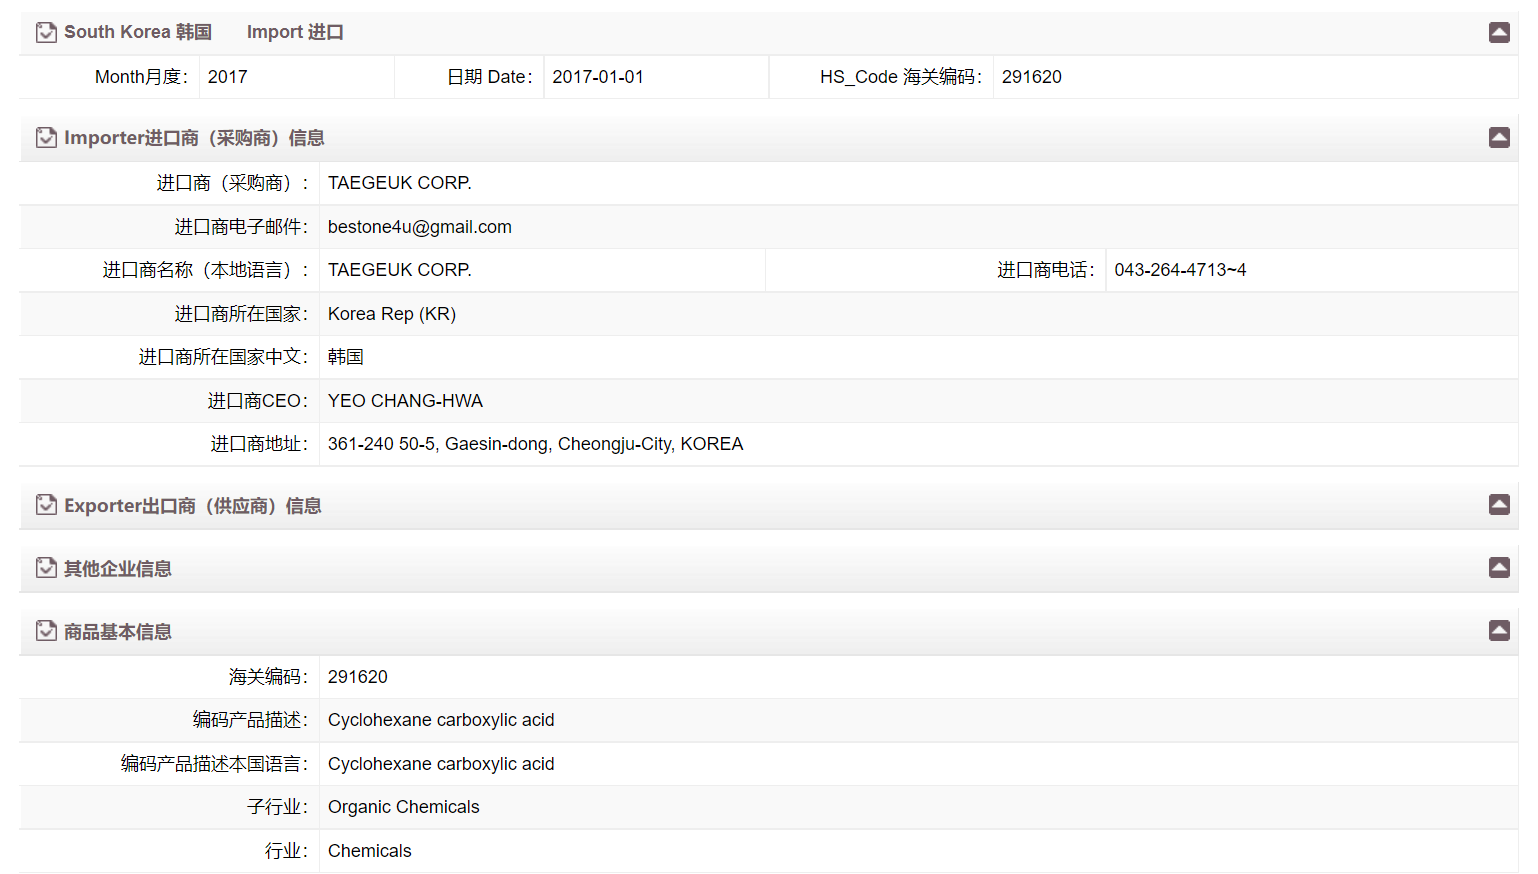Click the HS_Code value 291620 at top
Viewport: 1538px width, 874px height.
pyautogui.click(x=1032, y=77)
